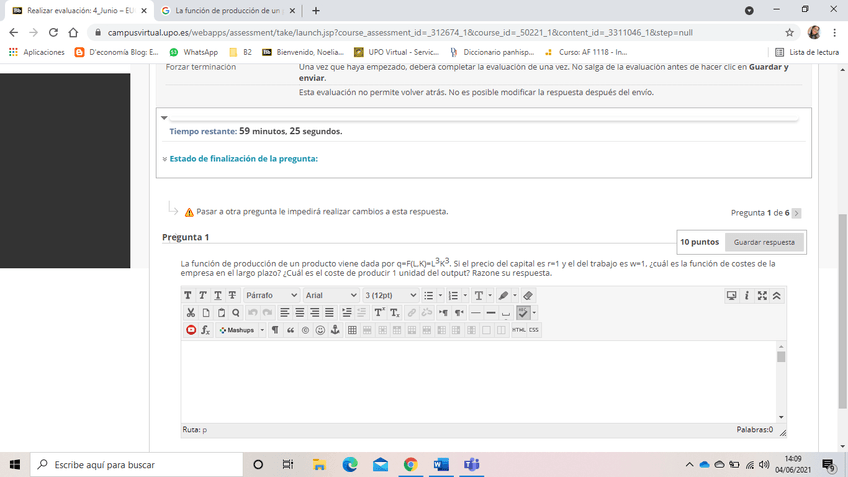Open the Arial font dropdown
This screenshot has width=848, height=477.
[x=331, y=296]
